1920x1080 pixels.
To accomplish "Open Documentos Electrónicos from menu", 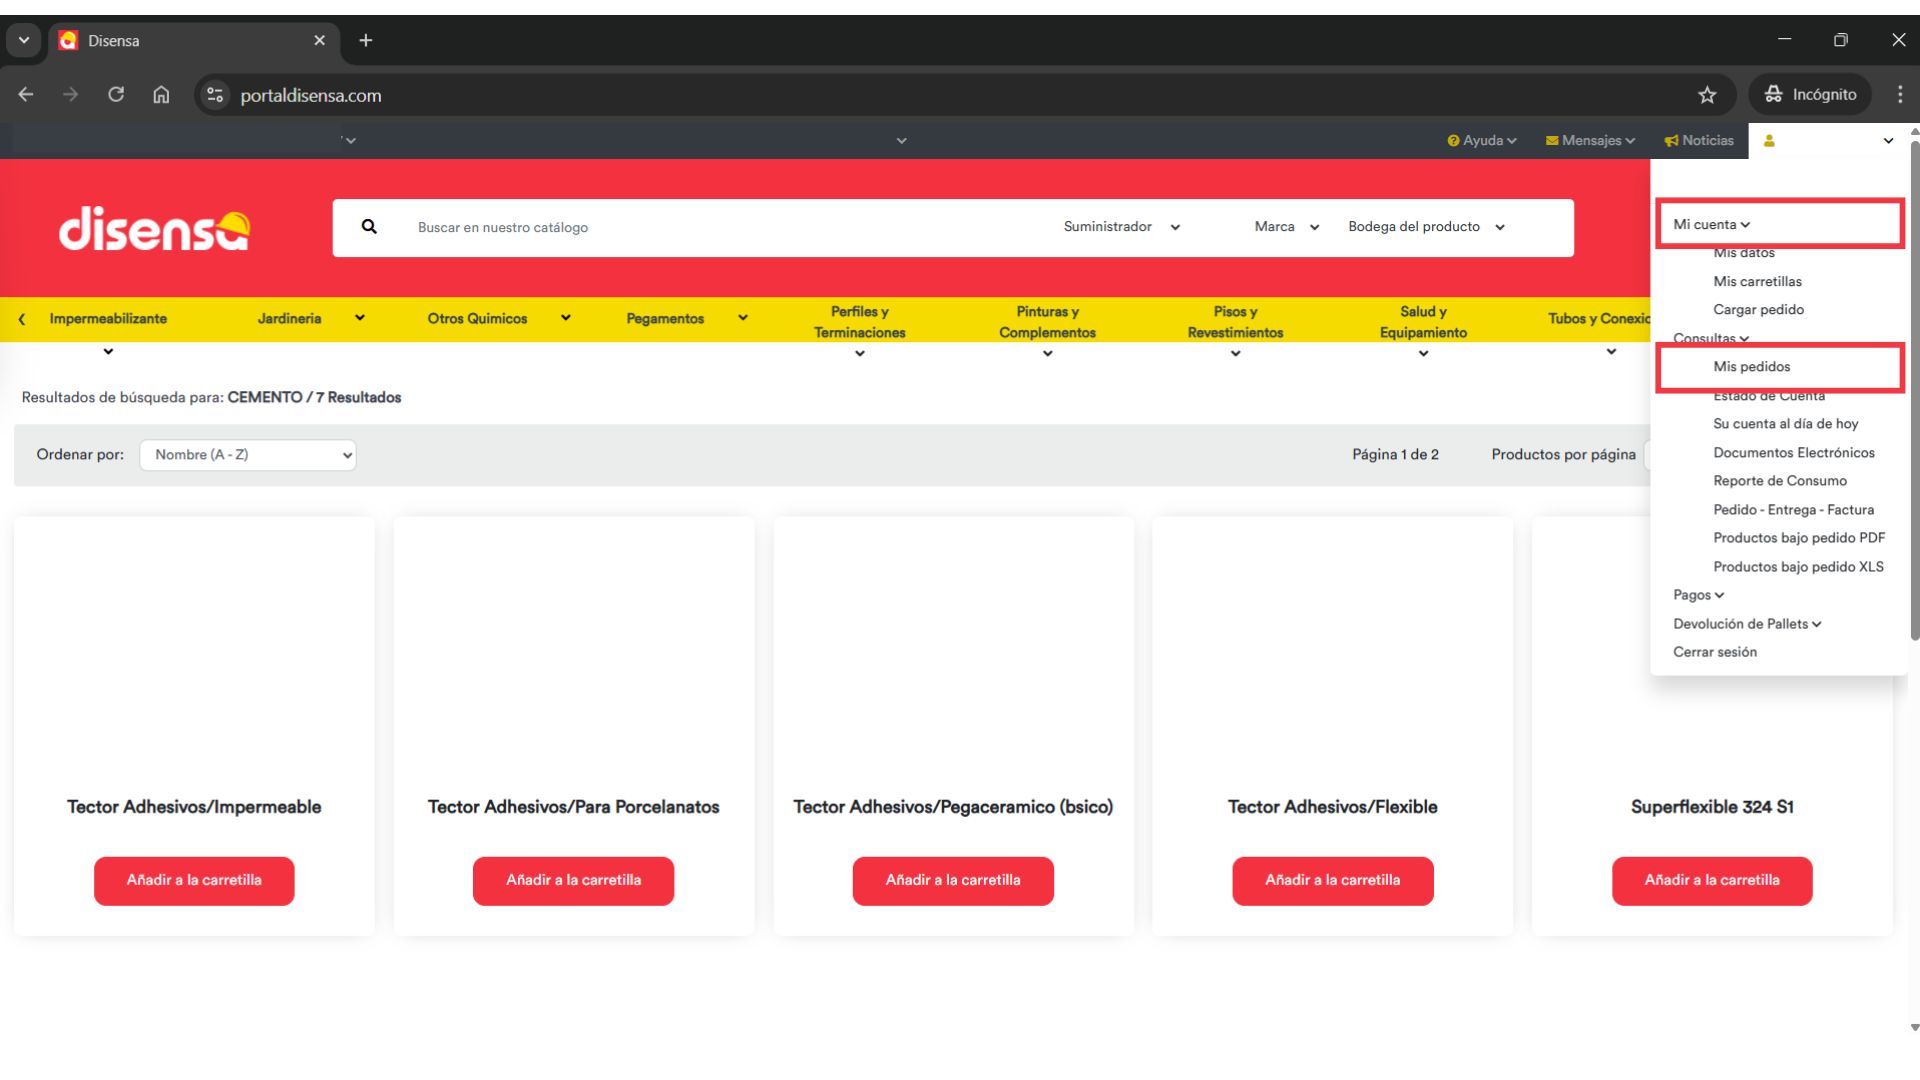I will click(x=1793, y=453).
